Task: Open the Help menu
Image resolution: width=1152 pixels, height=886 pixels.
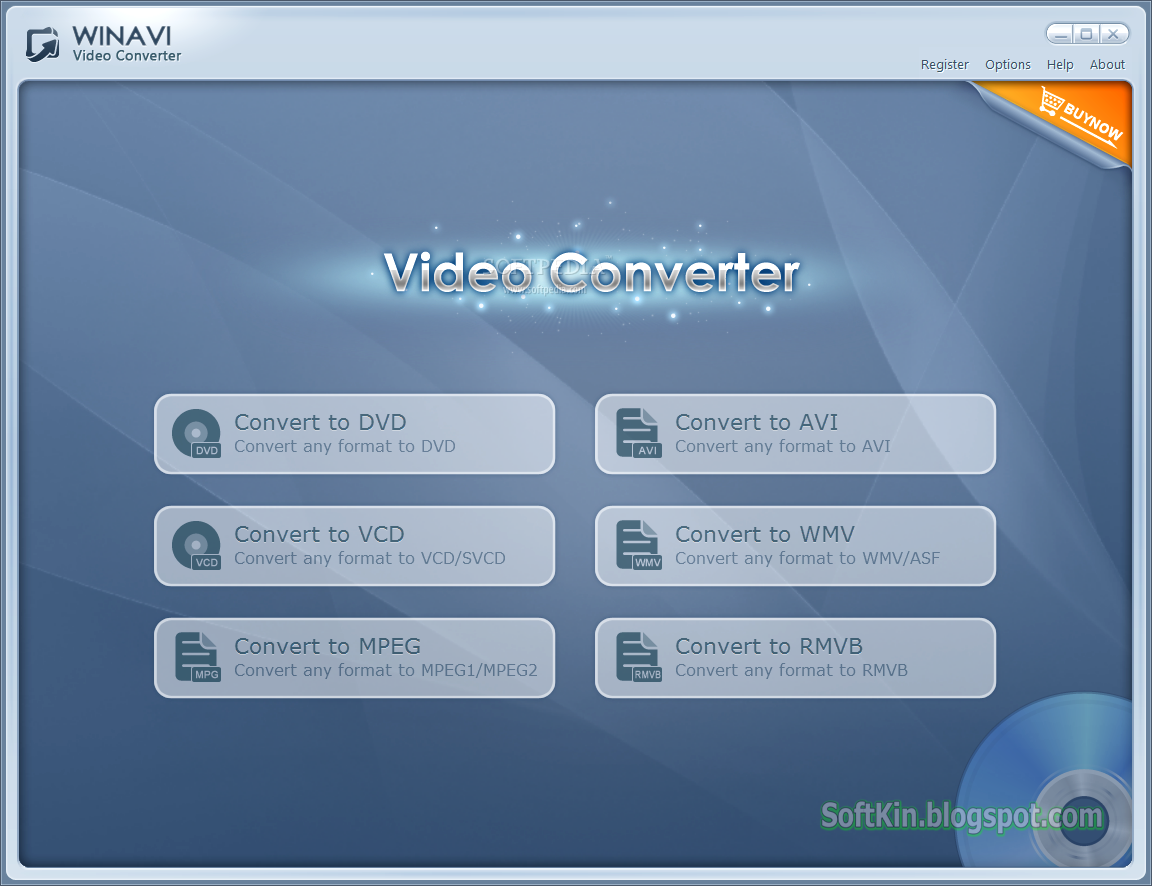Action: [x=1060, y=64]
